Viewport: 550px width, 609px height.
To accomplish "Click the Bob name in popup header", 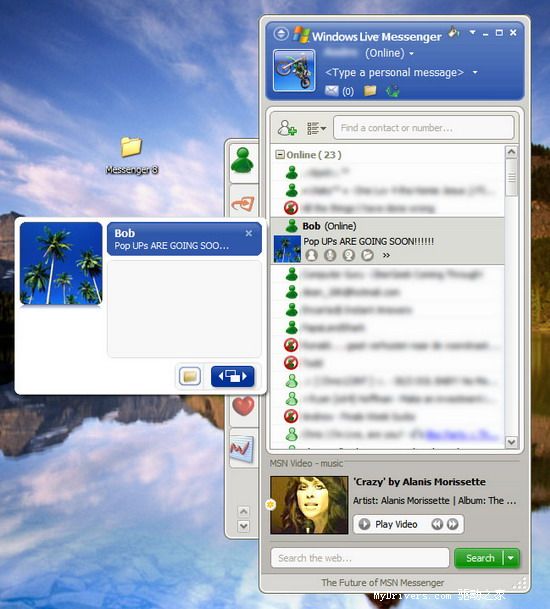I will tap(125, 233).
